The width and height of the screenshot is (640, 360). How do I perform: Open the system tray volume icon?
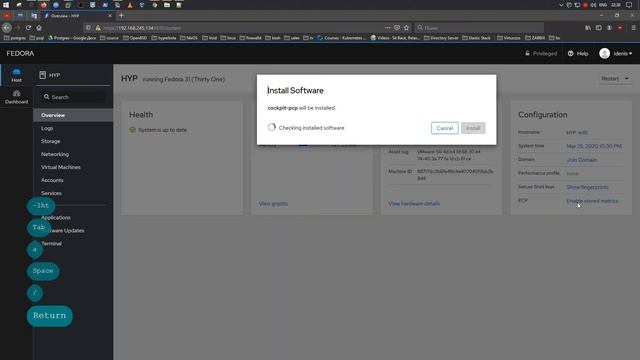(x=593, y=5)
